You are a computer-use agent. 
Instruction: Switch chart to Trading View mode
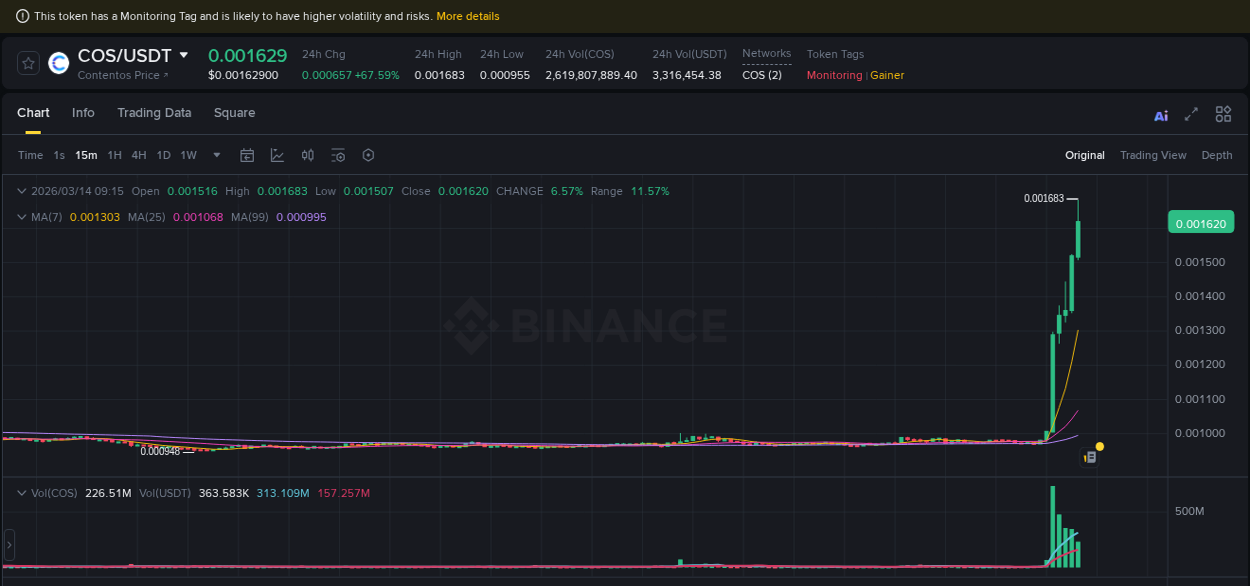tap(1153, 155)
